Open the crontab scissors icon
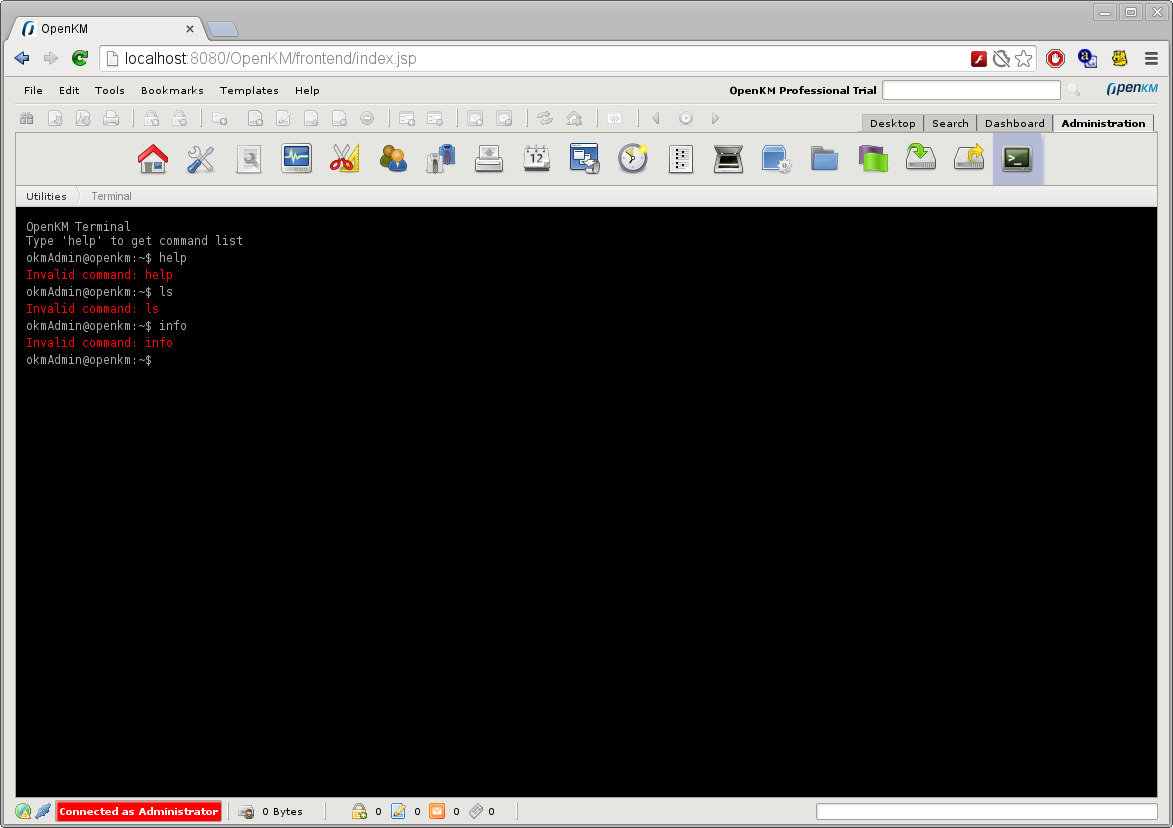Image resolution: width=1173 pixels, height=828 pixels. click(344, 158)
